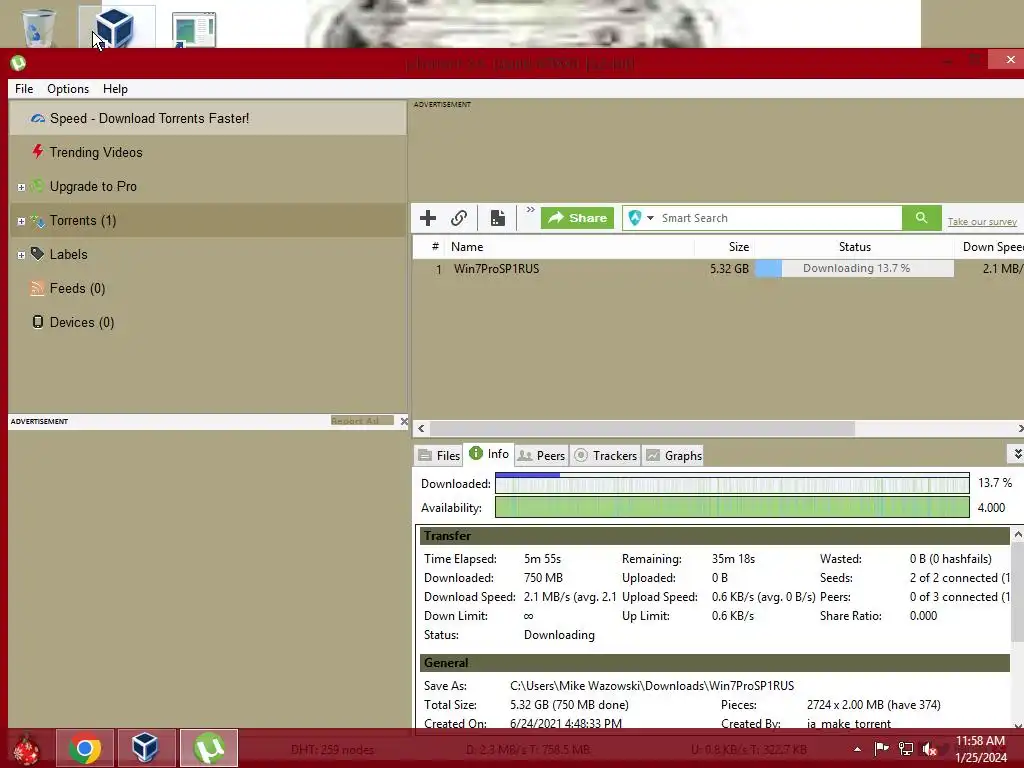Click the Add Torrent plus icon
This screenshot has height=768, width=1024.
[x=428, y=217]
